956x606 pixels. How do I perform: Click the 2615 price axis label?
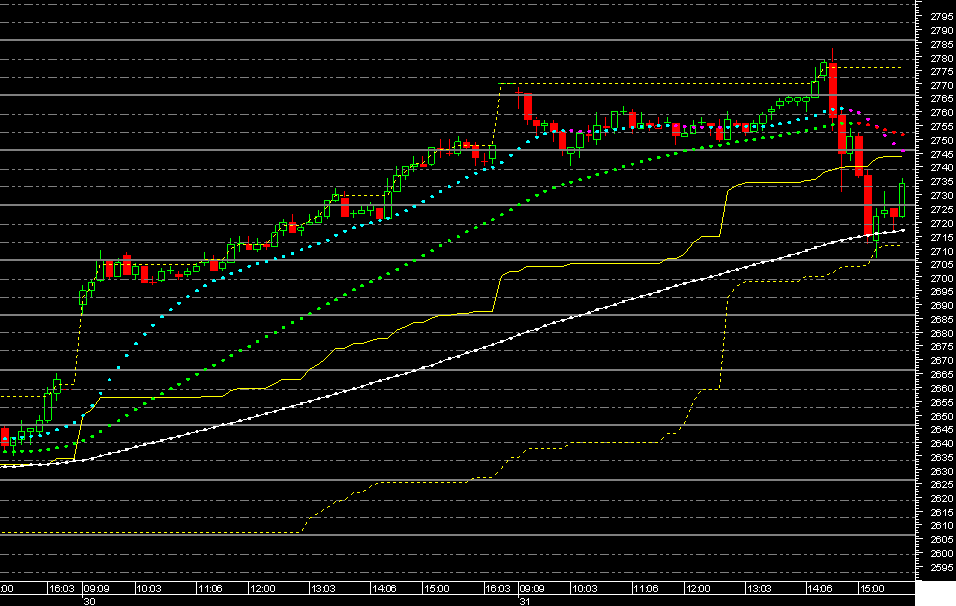pos(942,512)
